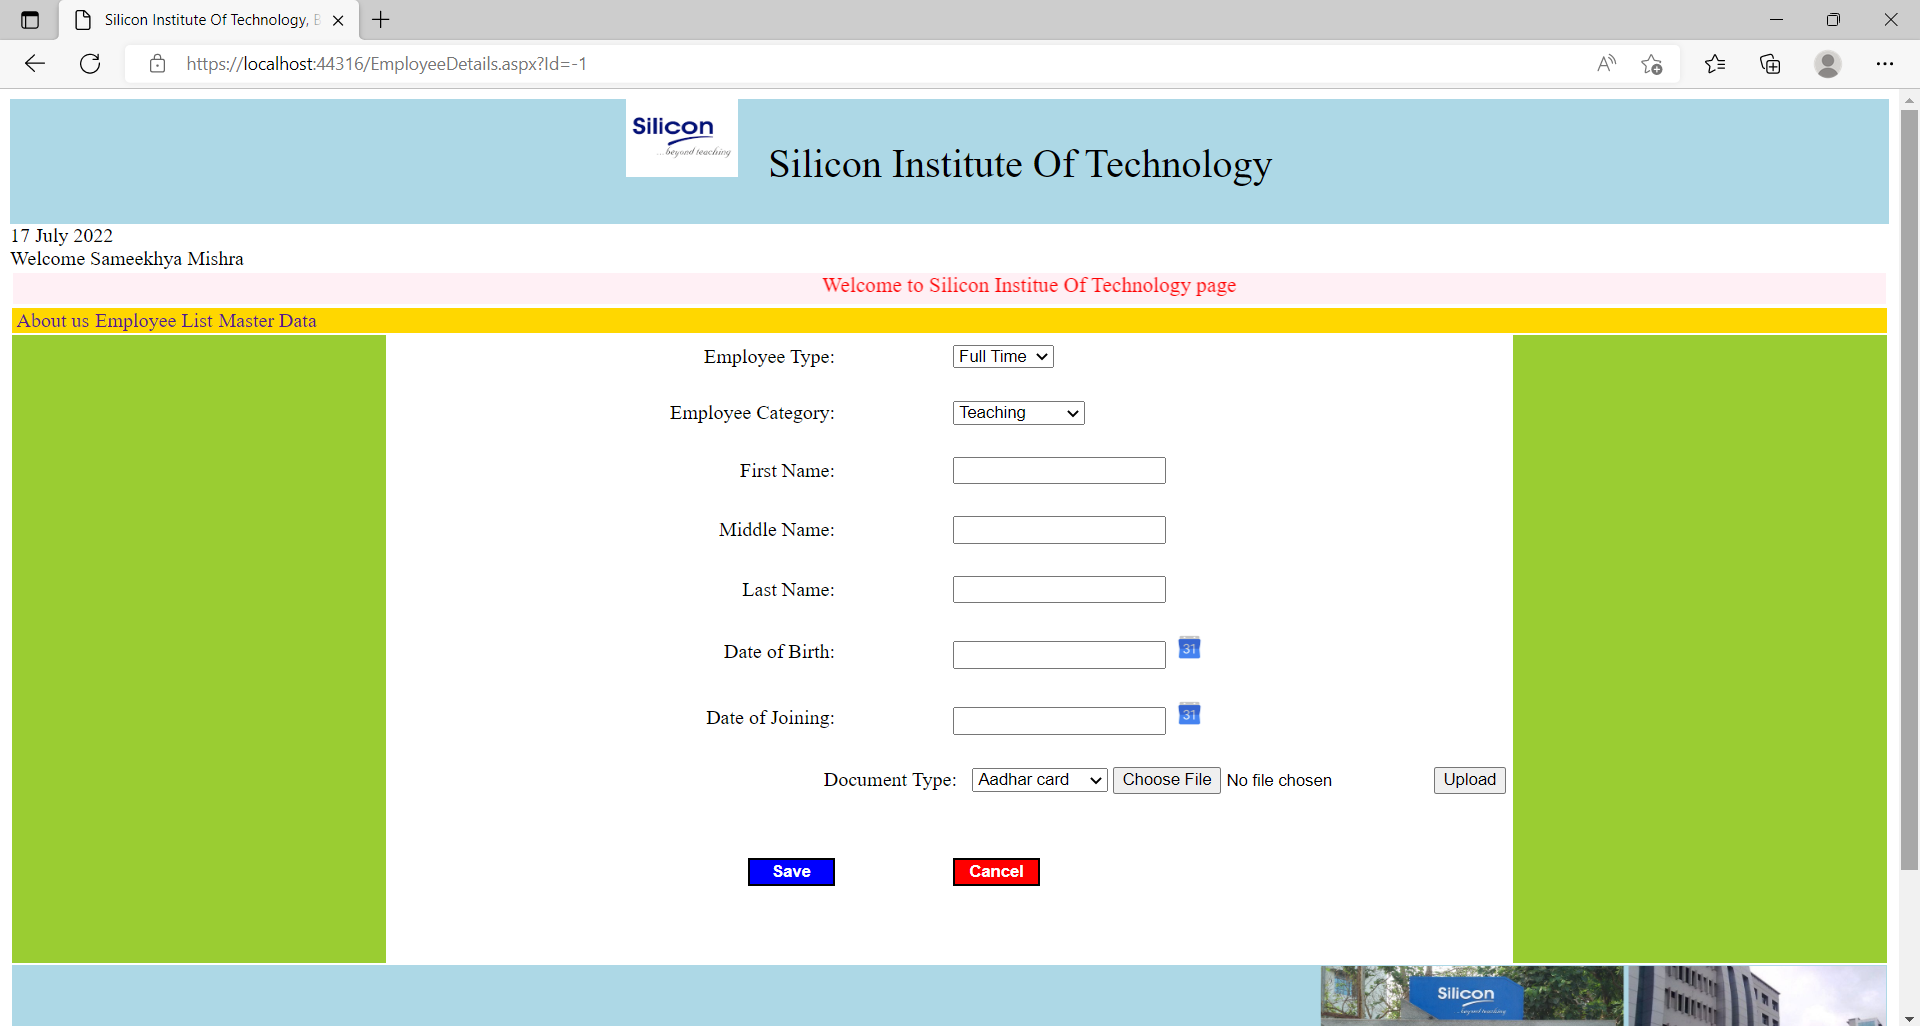Image resolution: width=1920 pixels, height=1026 pixels.
Task: View site information lock icon
Action: coord(157,64)
